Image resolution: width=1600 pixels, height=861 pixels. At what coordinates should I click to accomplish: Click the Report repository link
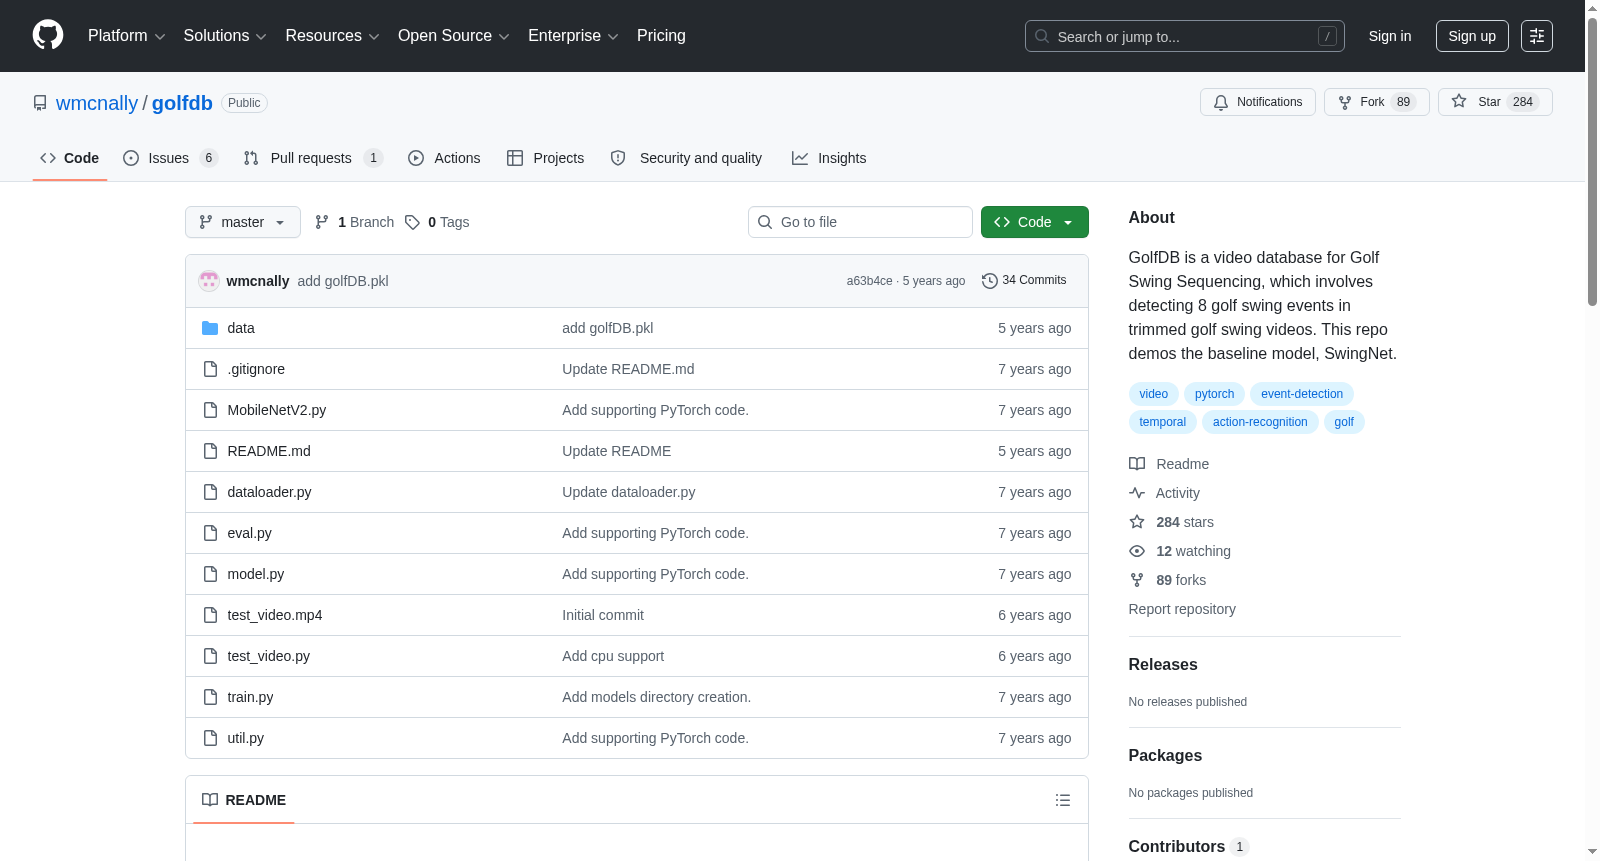(x=1182, y=609)
